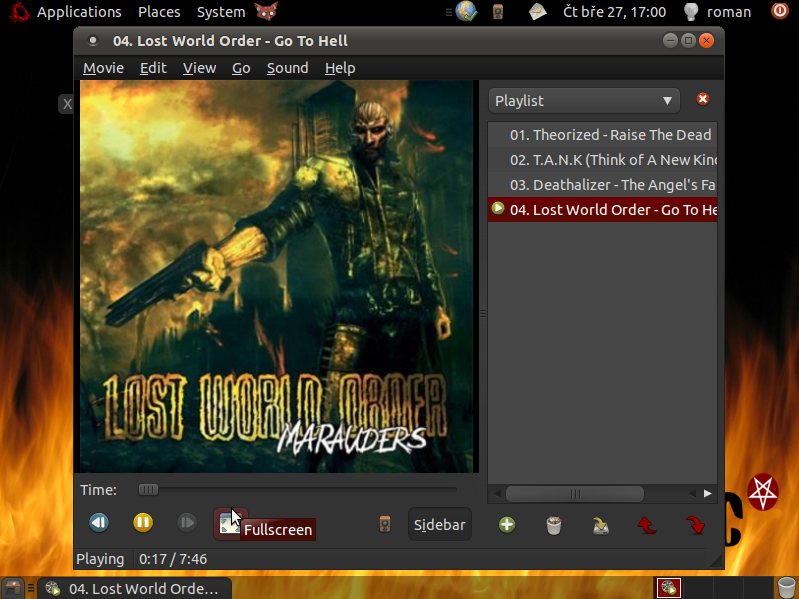Click the next chapter/movie button
Viewport: 799px width, 599px height.
pos(187,523)
